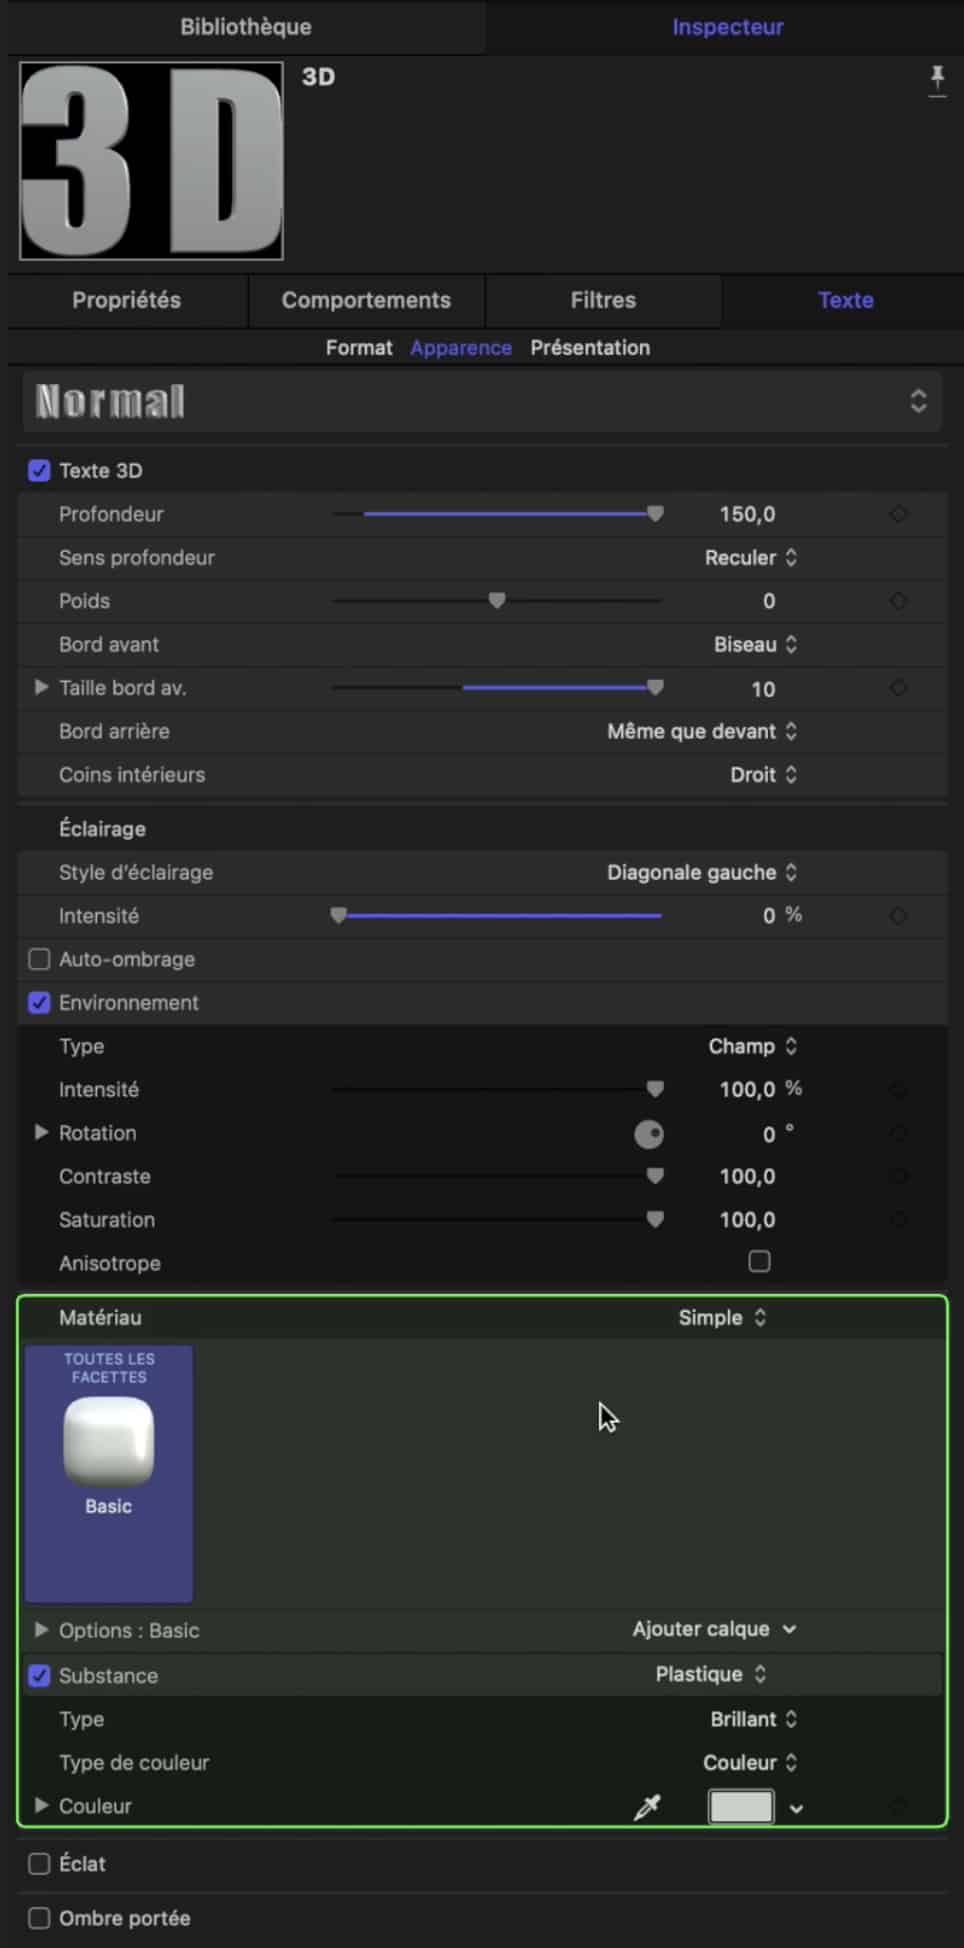Open the Type de couleur dropdown
964x1948 pixels.
click(x=750, y=1763)
